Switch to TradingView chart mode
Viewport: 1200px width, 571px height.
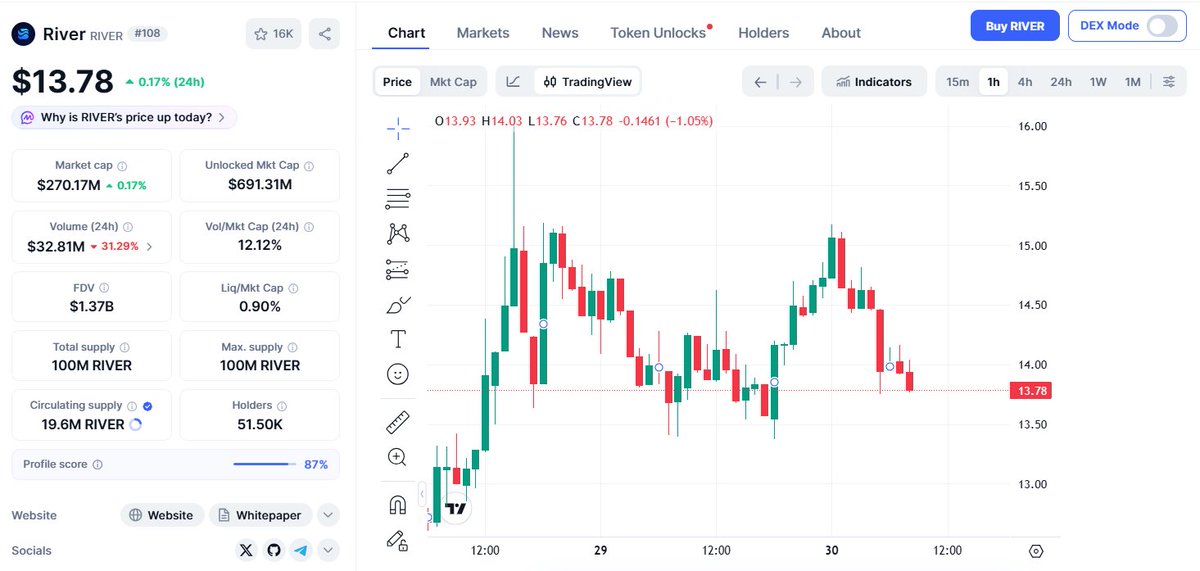[588, 82]
